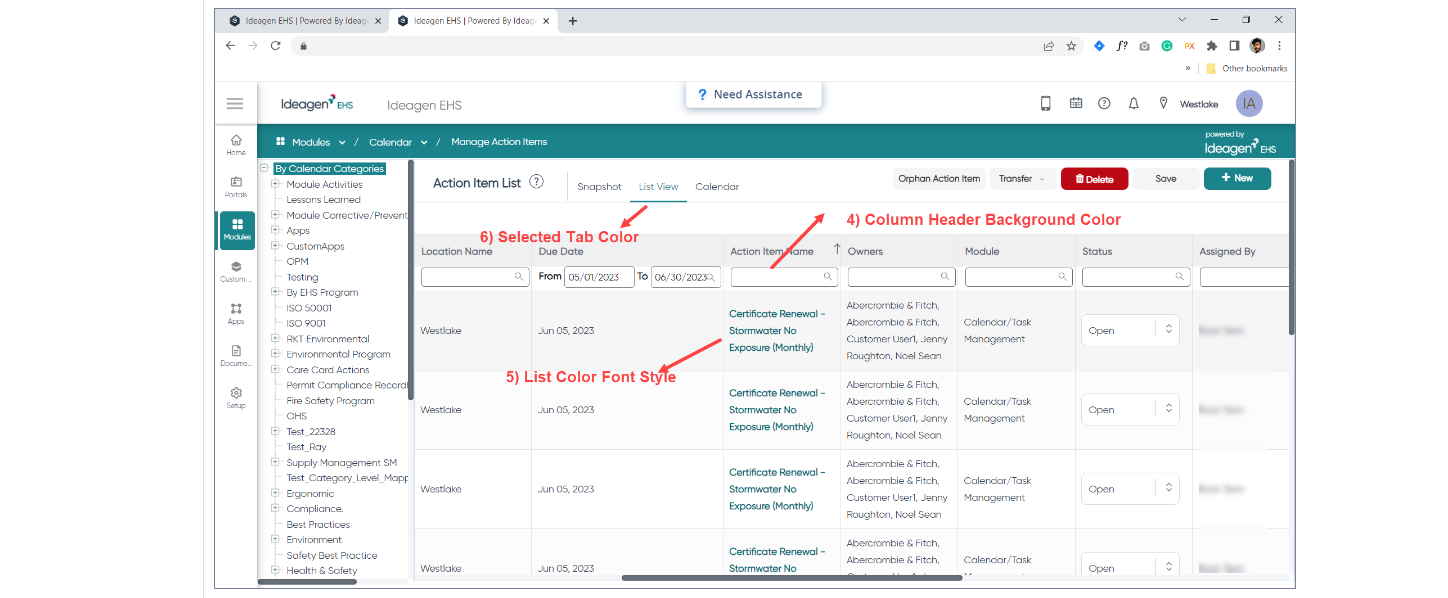The image size is (1448, 598).
Task: Open the camera screenshot extension
Action: [x=1144, y=46]
